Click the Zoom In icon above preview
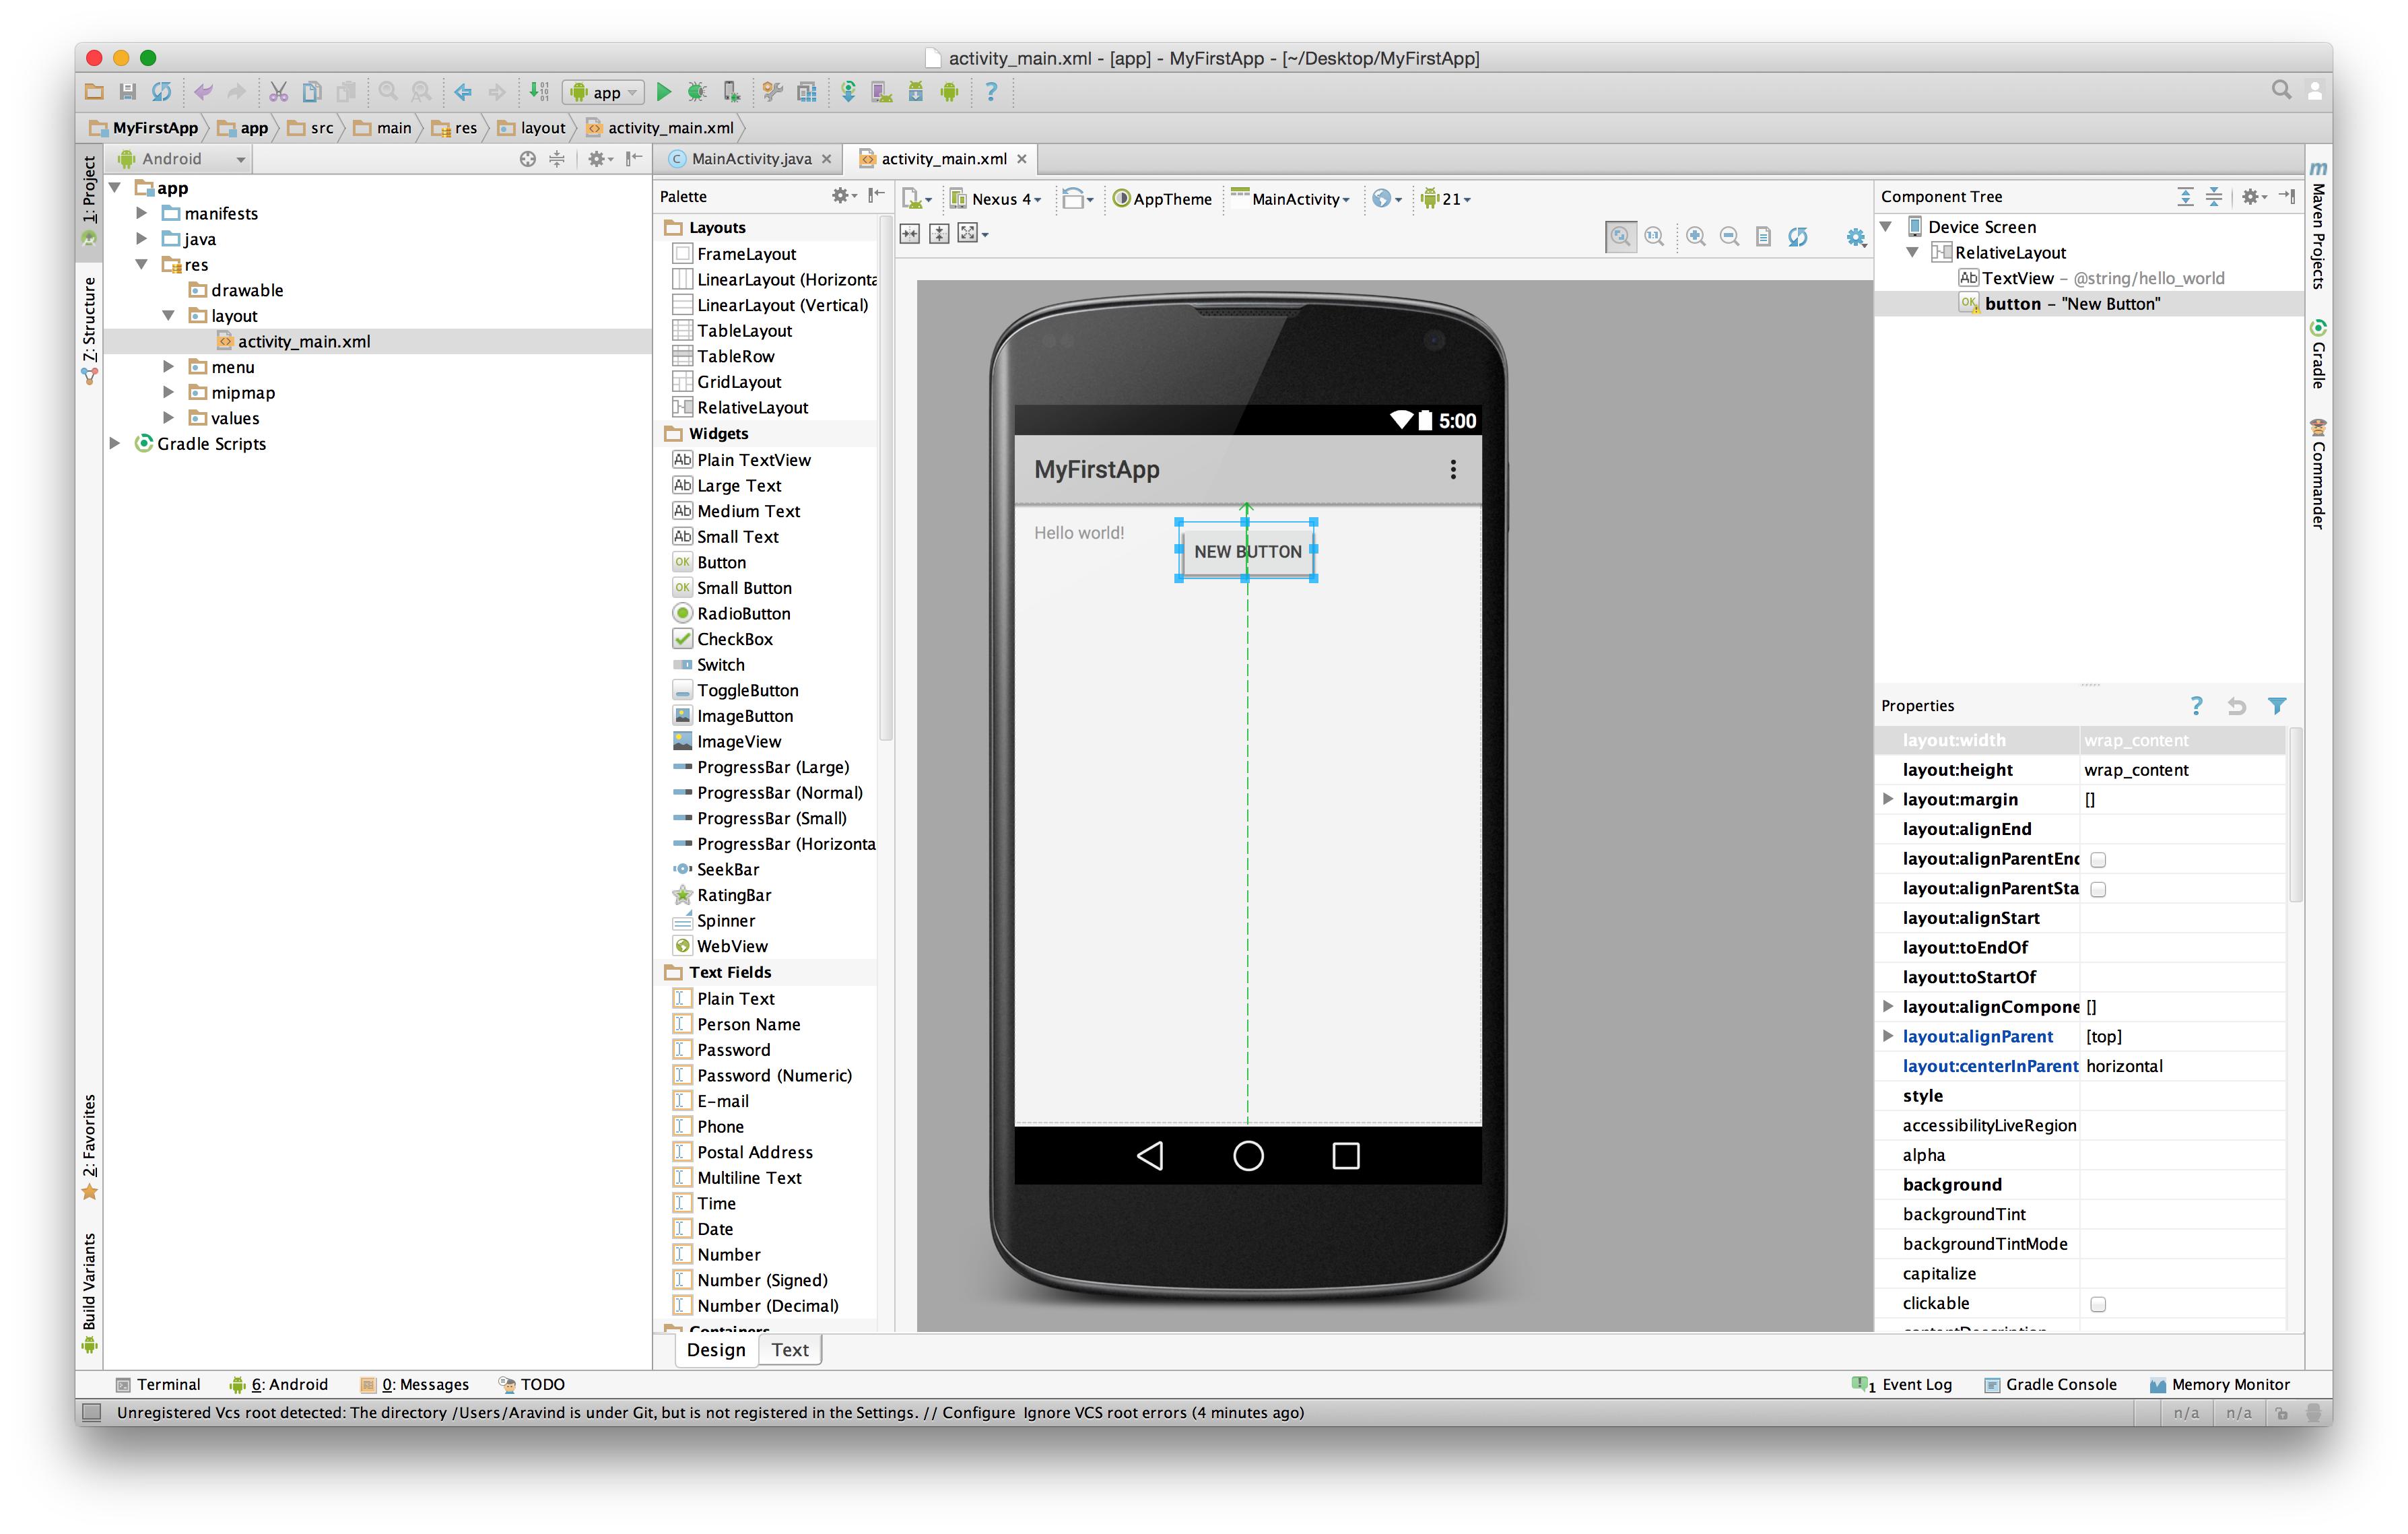This screenshot has height=1534, width=2408. click(x=1695, y=236)
